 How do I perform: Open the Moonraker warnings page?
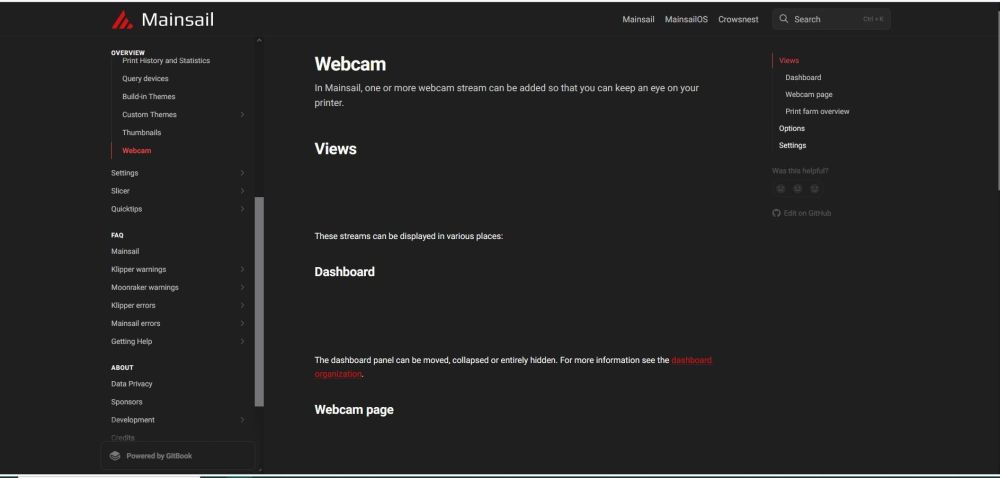pos(145,287)
